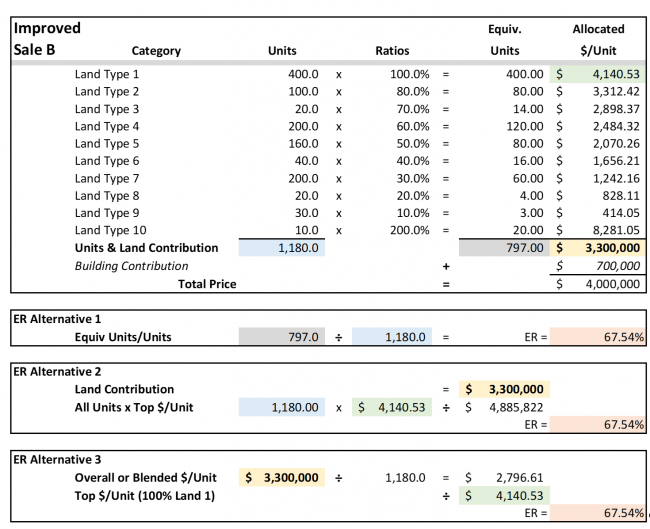Click the ER Alternative 1 heading
This screenshot has height=529, width=650.
pyautogui.click(x=58, y=319)
